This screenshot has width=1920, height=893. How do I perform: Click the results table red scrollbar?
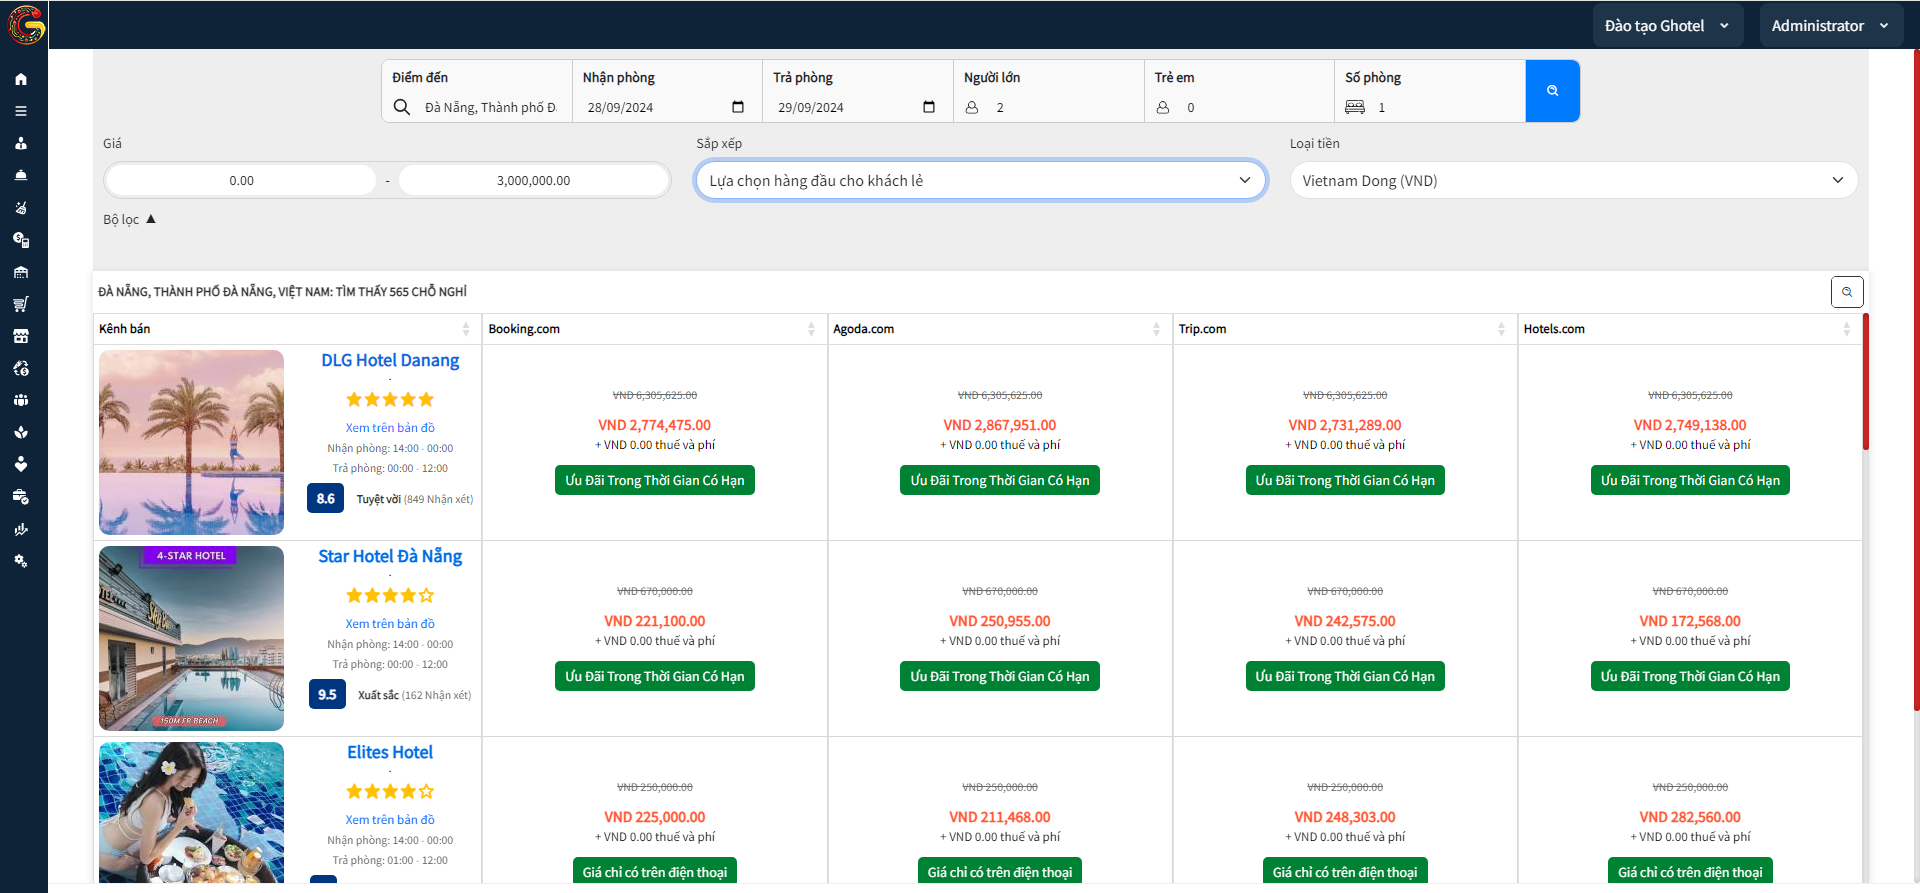[1866, 381]
